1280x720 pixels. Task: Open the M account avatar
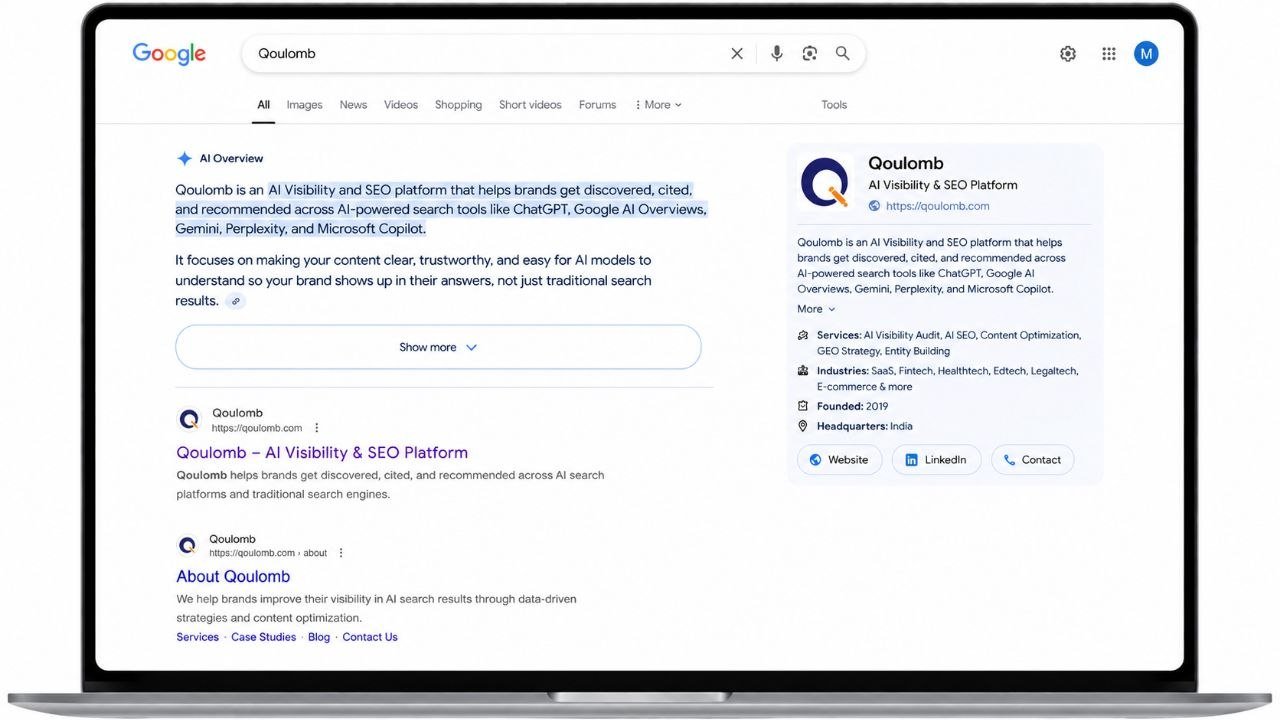point(1146,54)
